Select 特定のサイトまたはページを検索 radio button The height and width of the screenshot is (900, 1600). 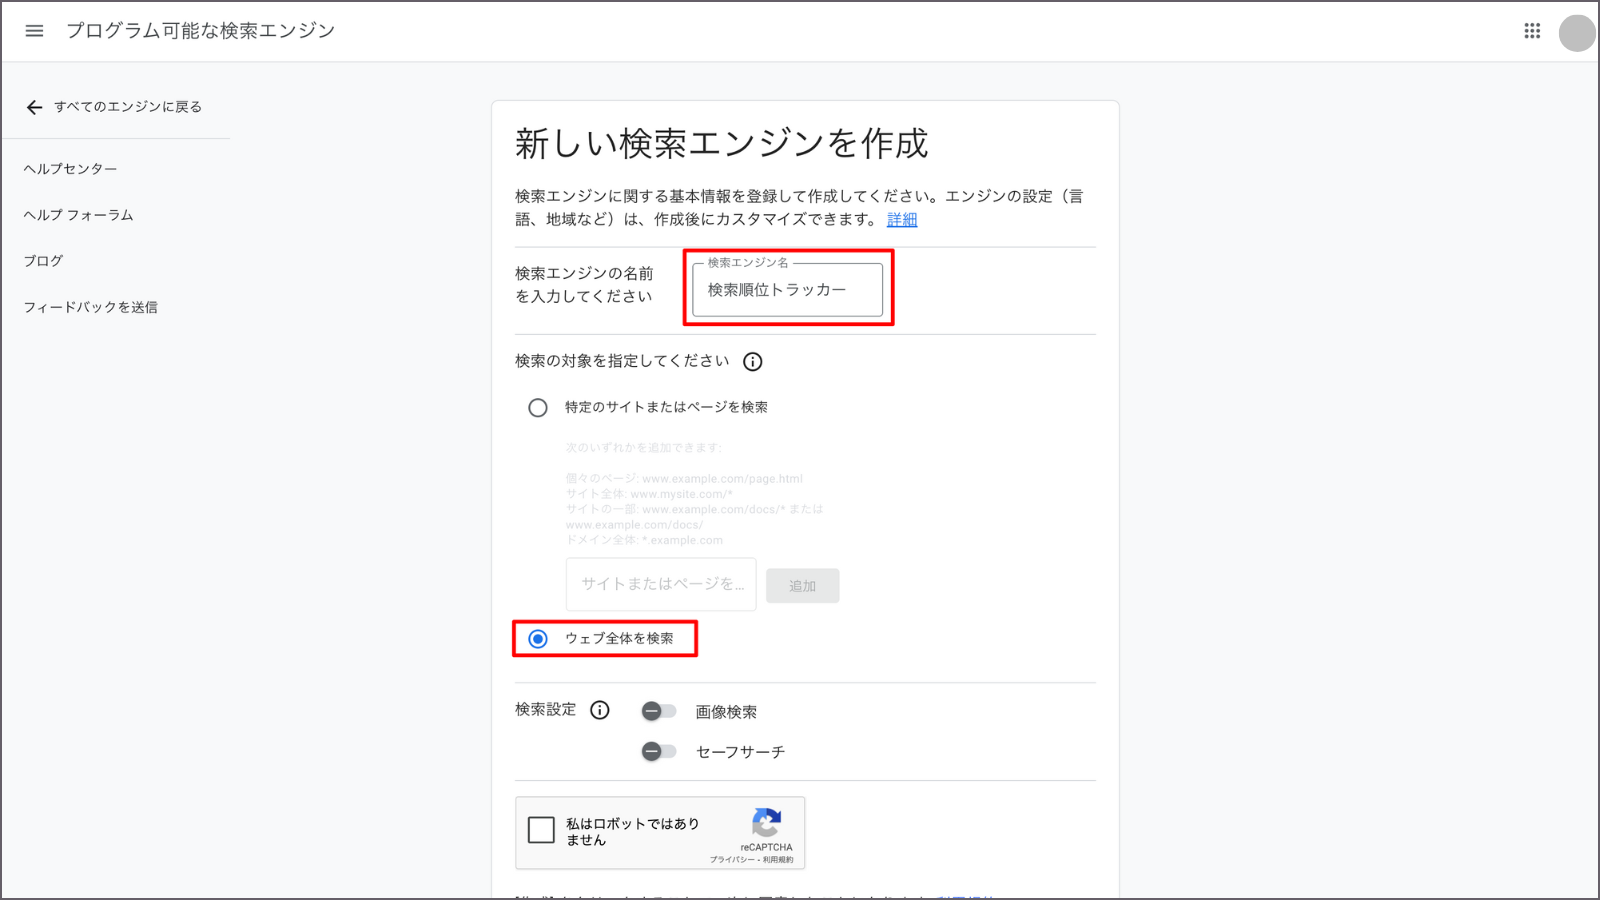tap(538, 408)
